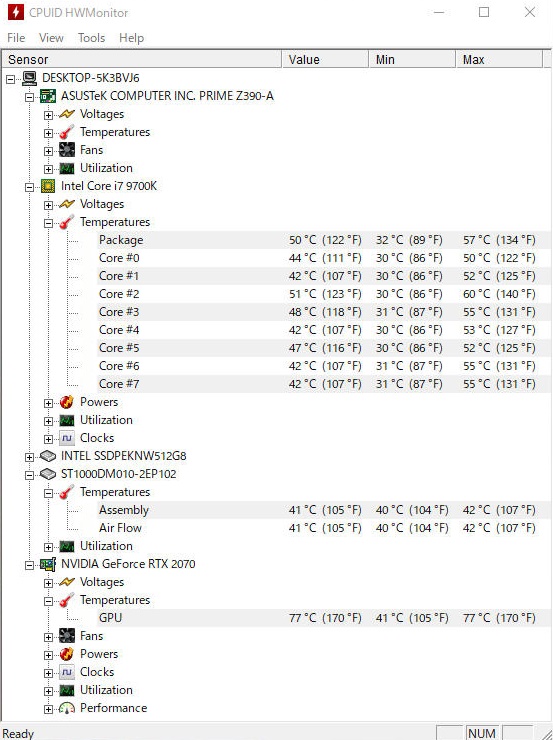553x740 pixels.
Task: Expand the motherboard Voltages node
Action: coord(49,115)
